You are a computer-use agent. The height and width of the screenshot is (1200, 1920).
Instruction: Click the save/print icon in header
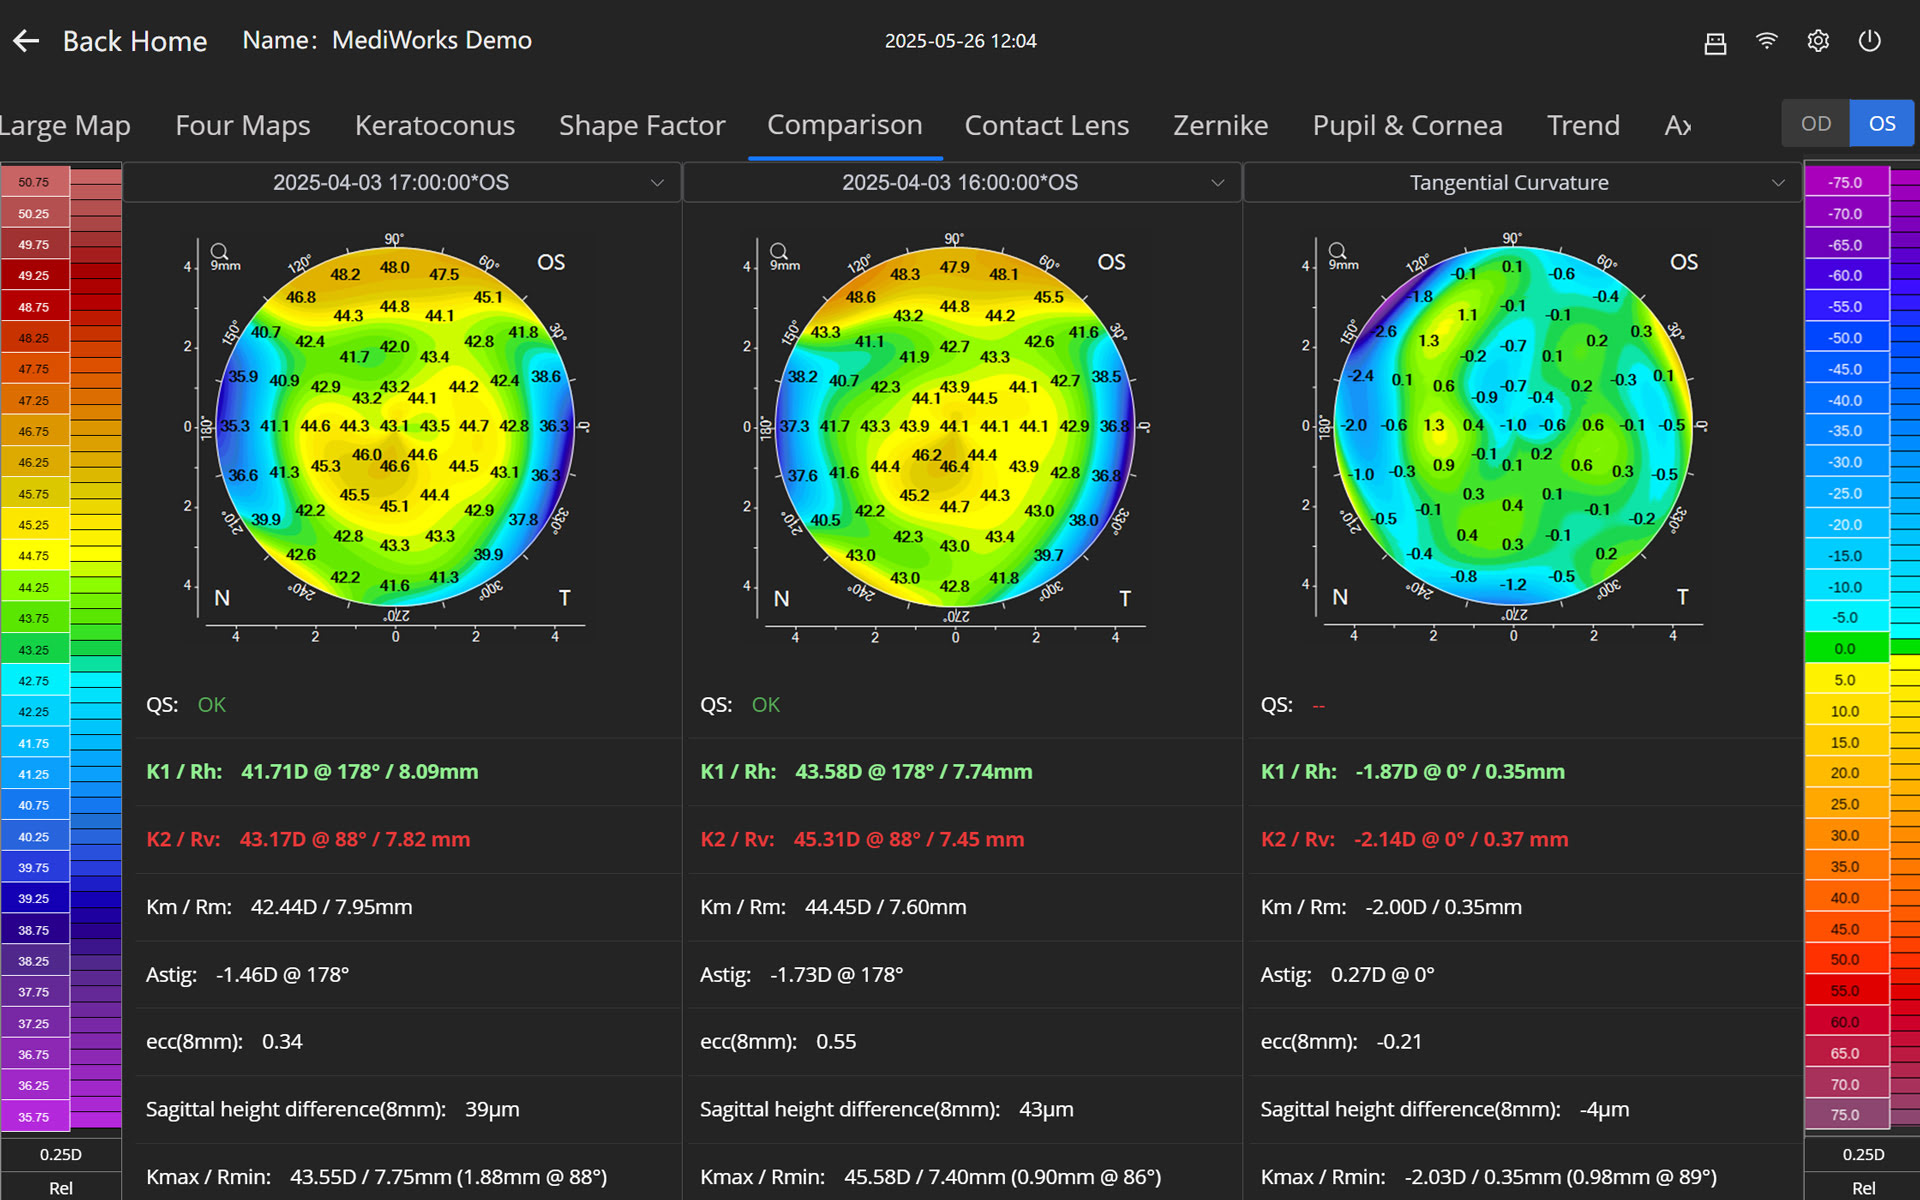point(1715,42)
